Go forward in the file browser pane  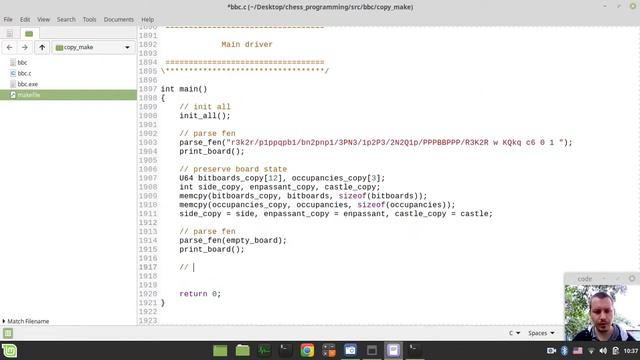[x=25, y=47]
